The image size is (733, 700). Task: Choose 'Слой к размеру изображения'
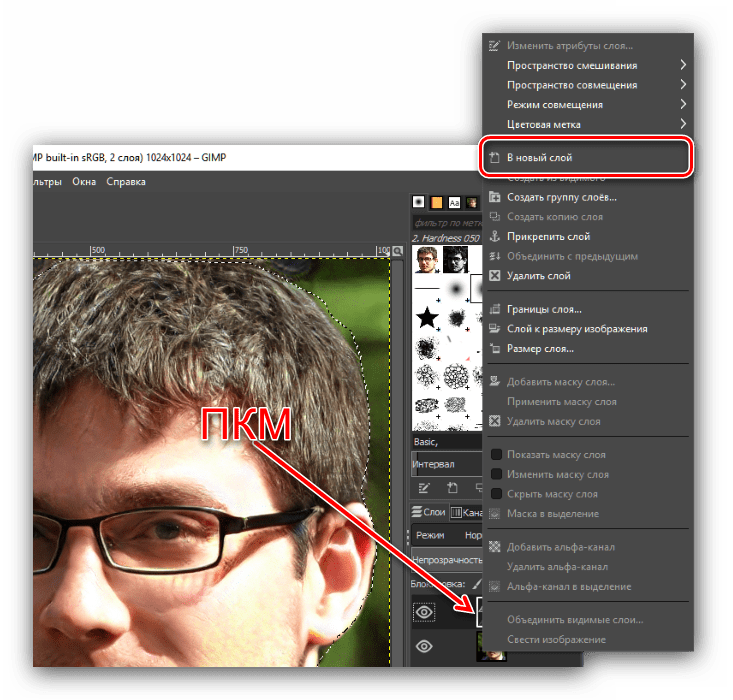(586, 329)
